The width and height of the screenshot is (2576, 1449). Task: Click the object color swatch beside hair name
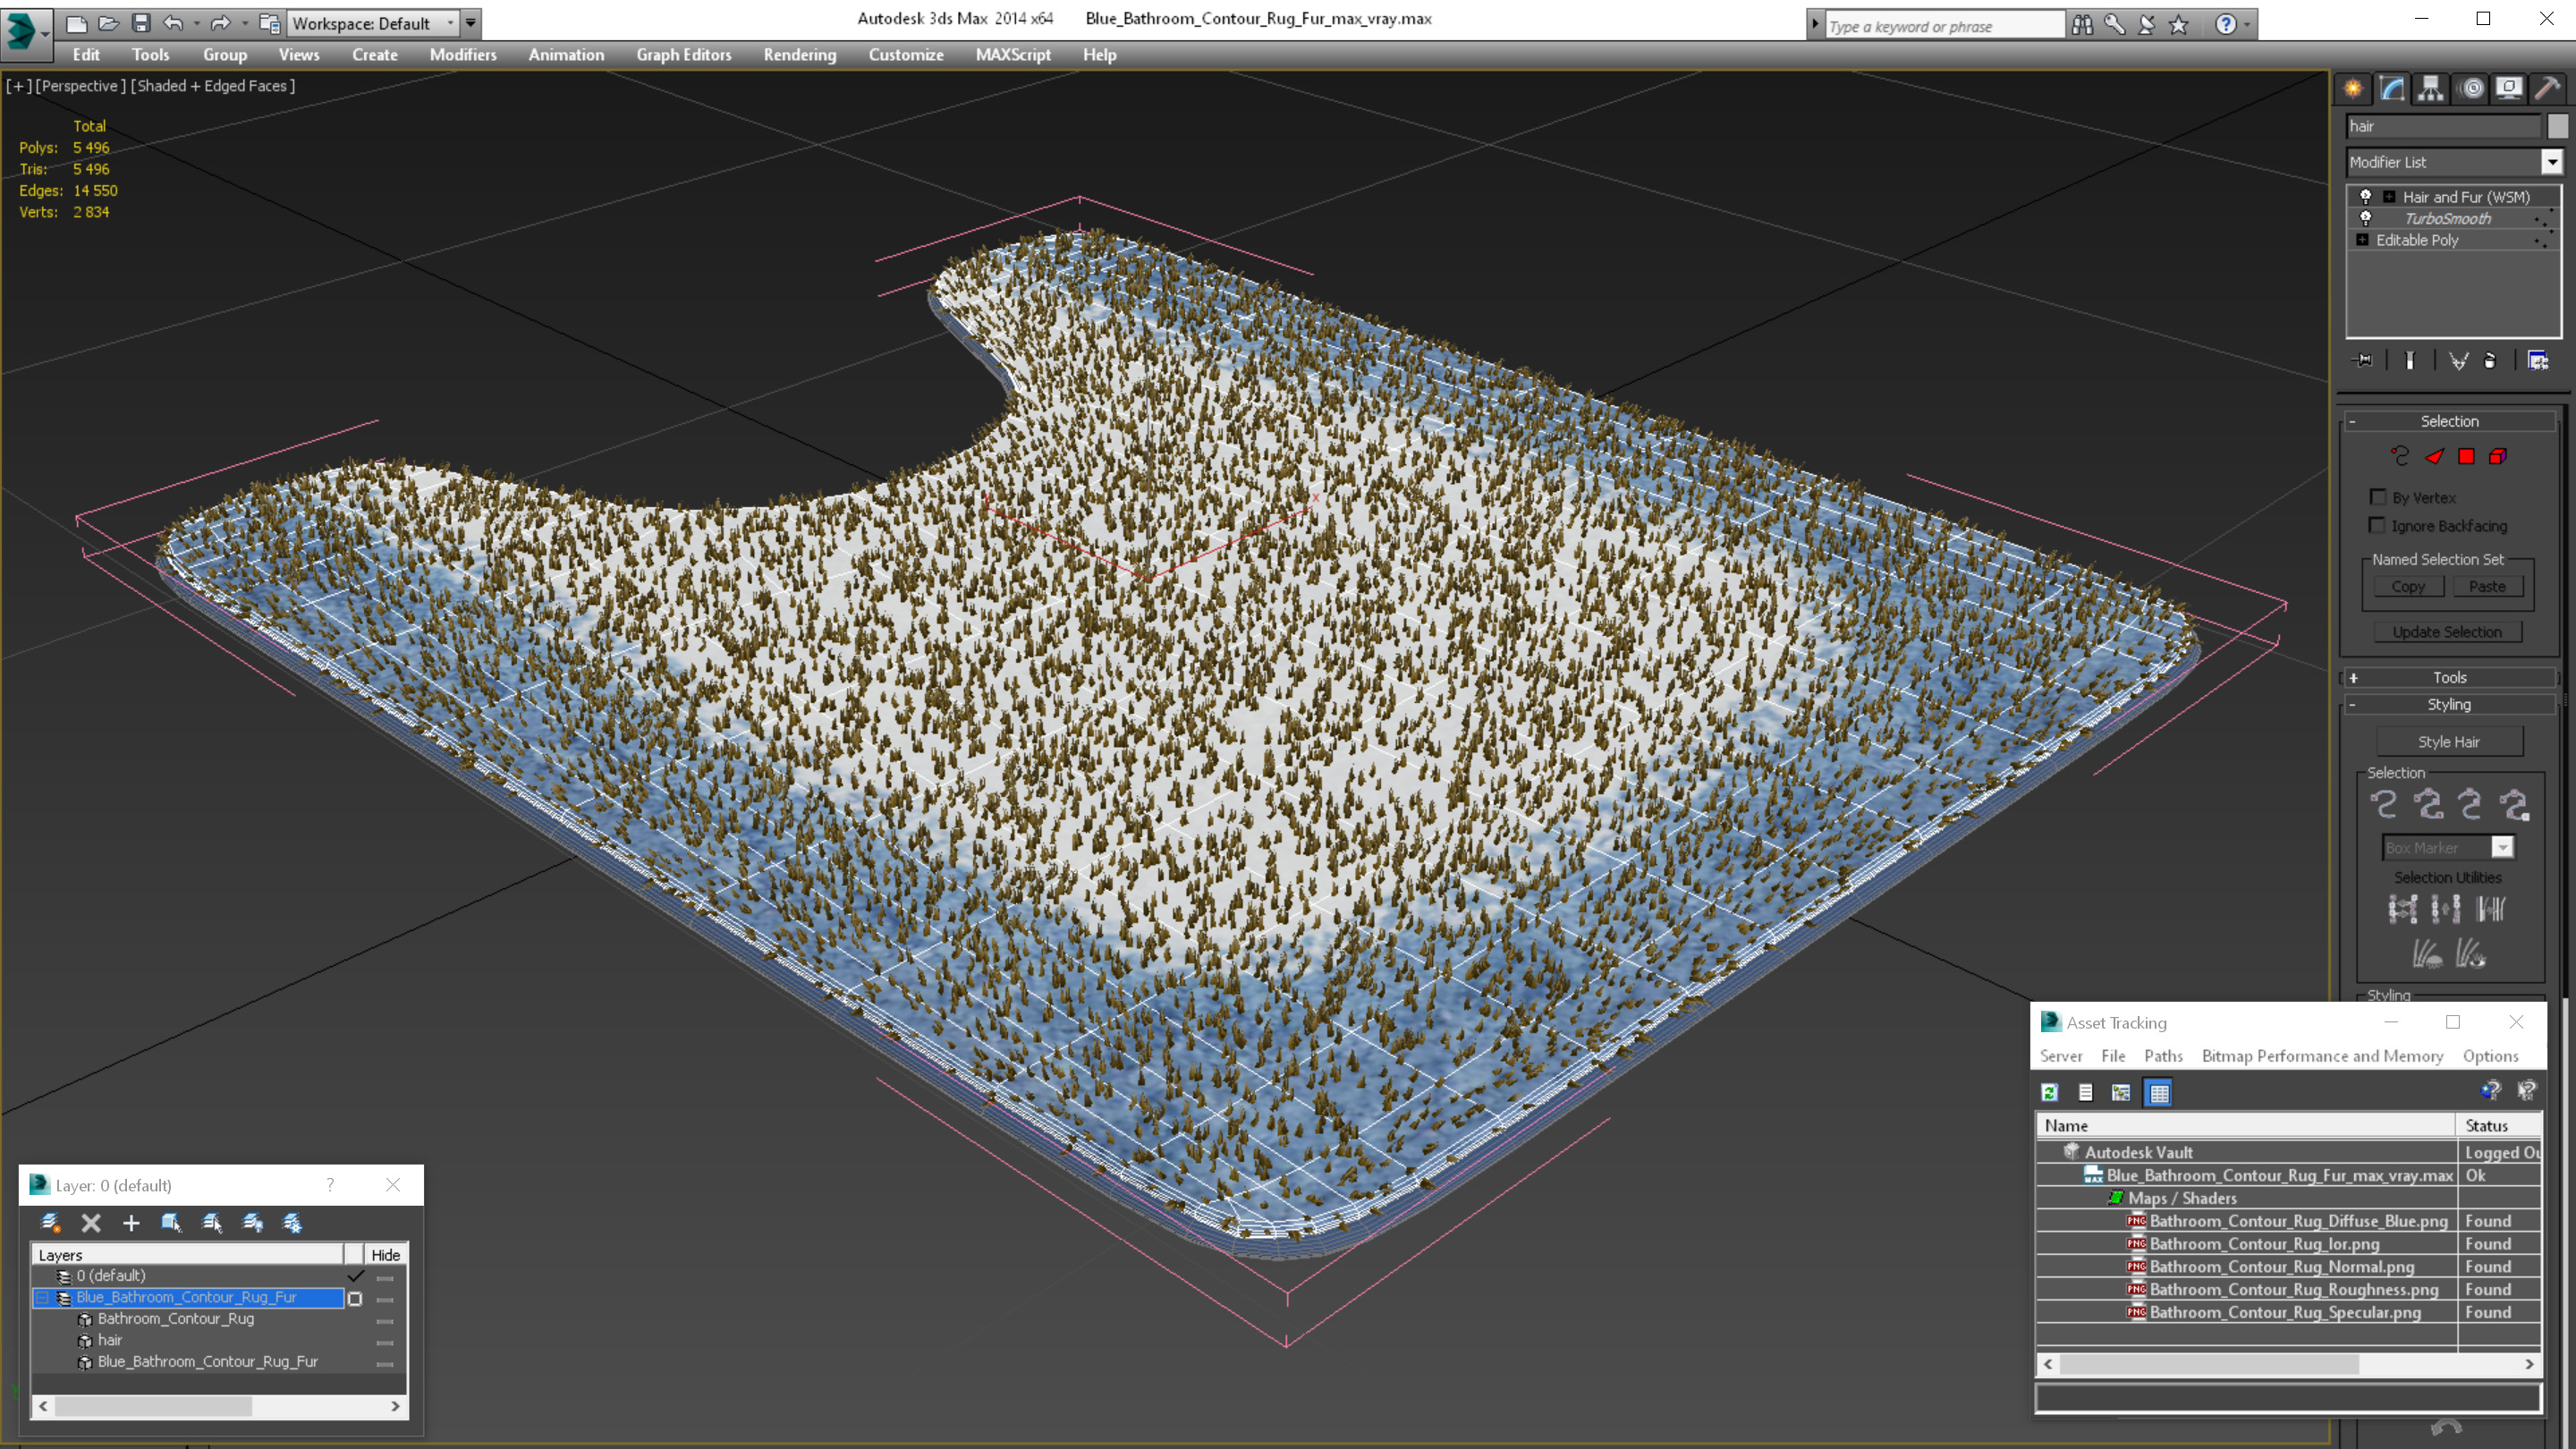coord(2557,125)
